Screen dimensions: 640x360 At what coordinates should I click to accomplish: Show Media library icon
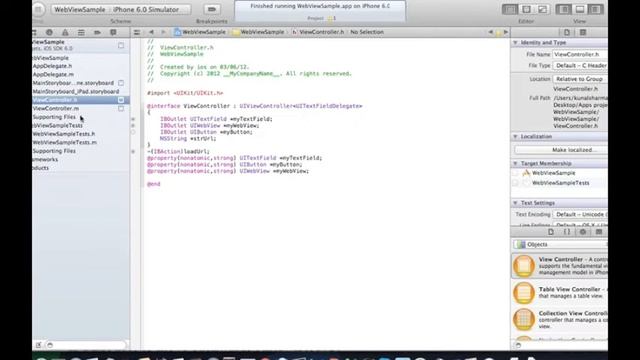click(x=599, y=232)
